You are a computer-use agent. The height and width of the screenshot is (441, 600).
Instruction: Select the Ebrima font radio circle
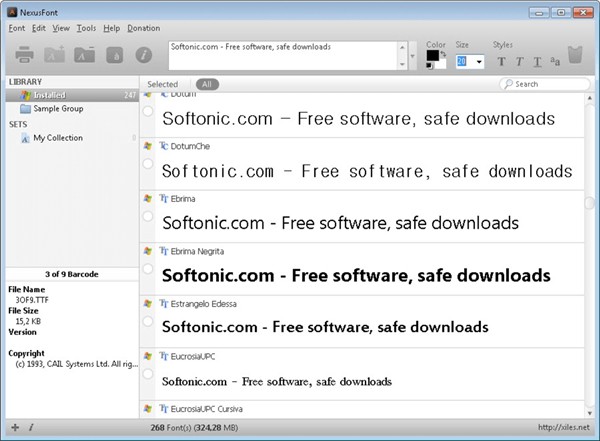point(148,216)
